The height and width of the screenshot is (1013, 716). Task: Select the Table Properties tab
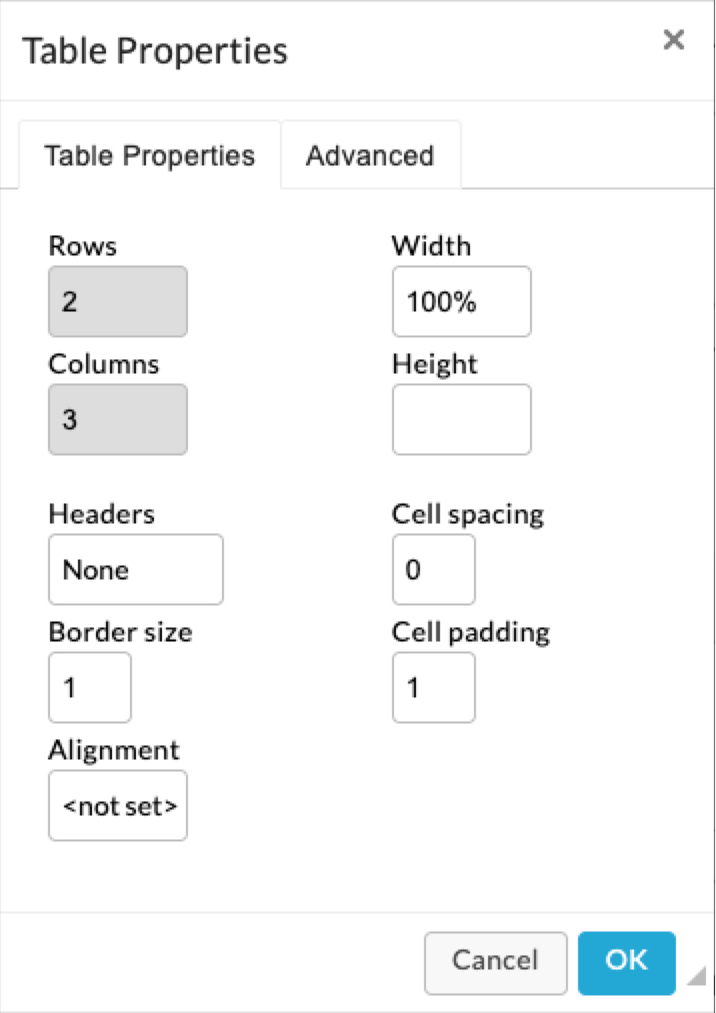pos(149,155)
